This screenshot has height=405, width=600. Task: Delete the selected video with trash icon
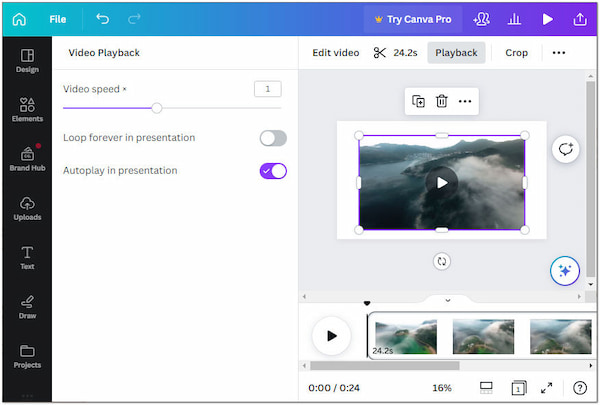click(x=441, y=101)
